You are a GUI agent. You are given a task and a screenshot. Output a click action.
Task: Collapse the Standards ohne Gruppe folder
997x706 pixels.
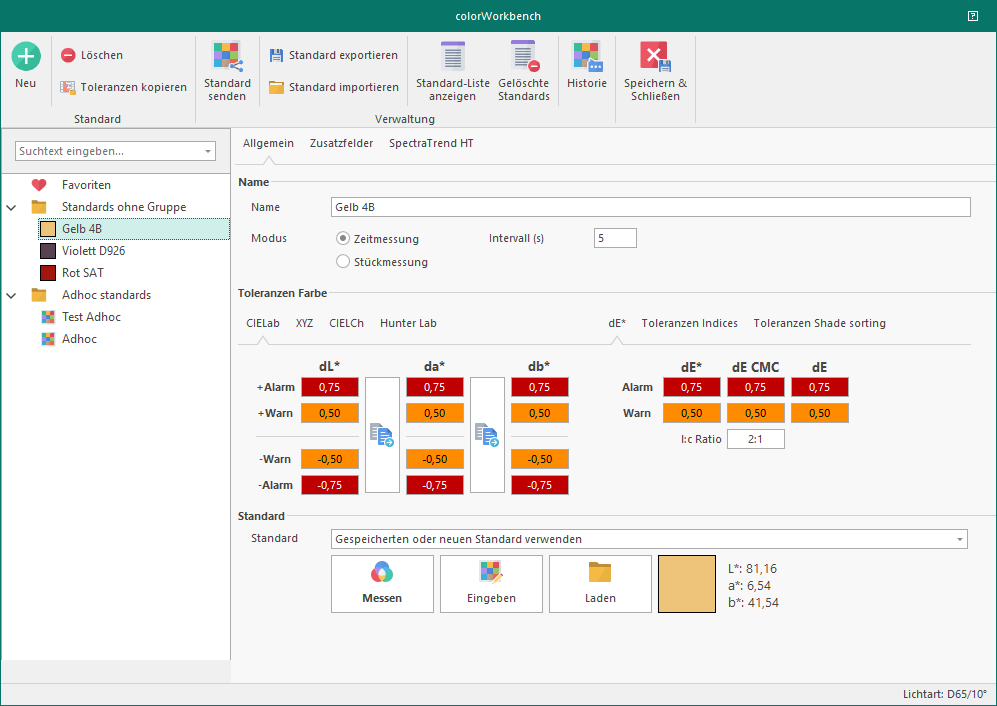[11, 207]
